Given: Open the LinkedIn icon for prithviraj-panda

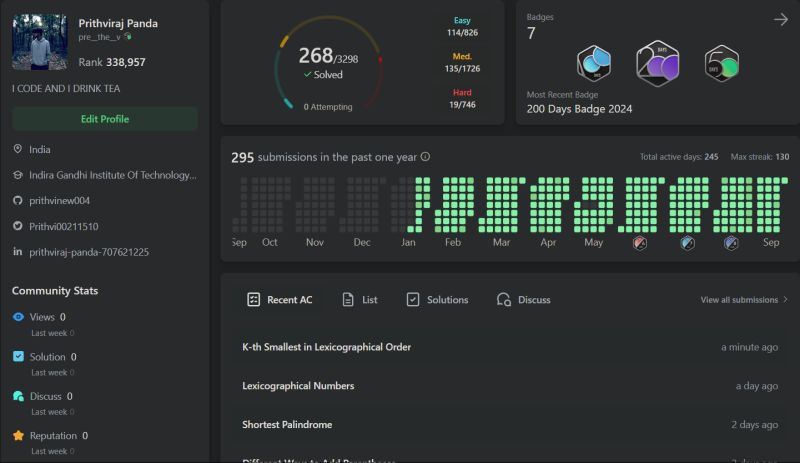Looking at the screenshot, I should point(18,252).
